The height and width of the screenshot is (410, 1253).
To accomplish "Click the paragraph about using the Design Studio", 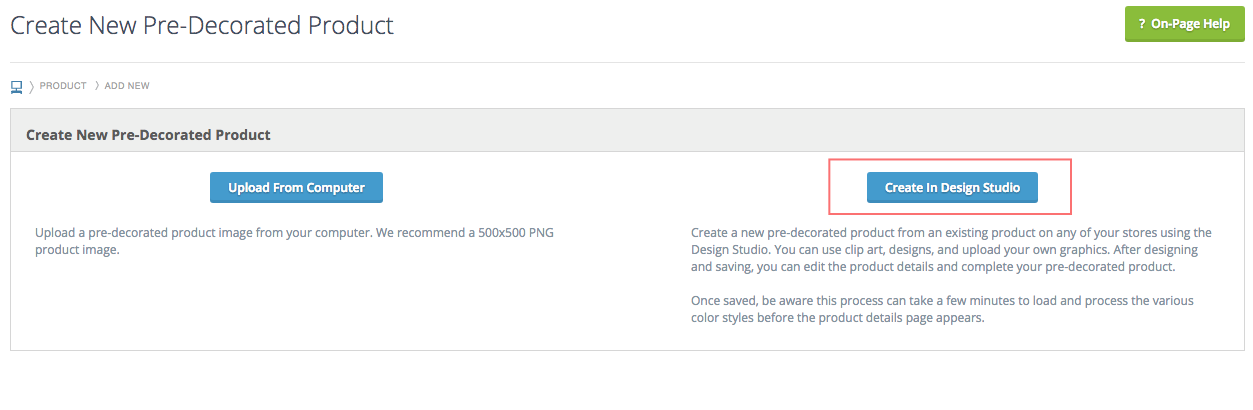I will click(x=951, y=250).
